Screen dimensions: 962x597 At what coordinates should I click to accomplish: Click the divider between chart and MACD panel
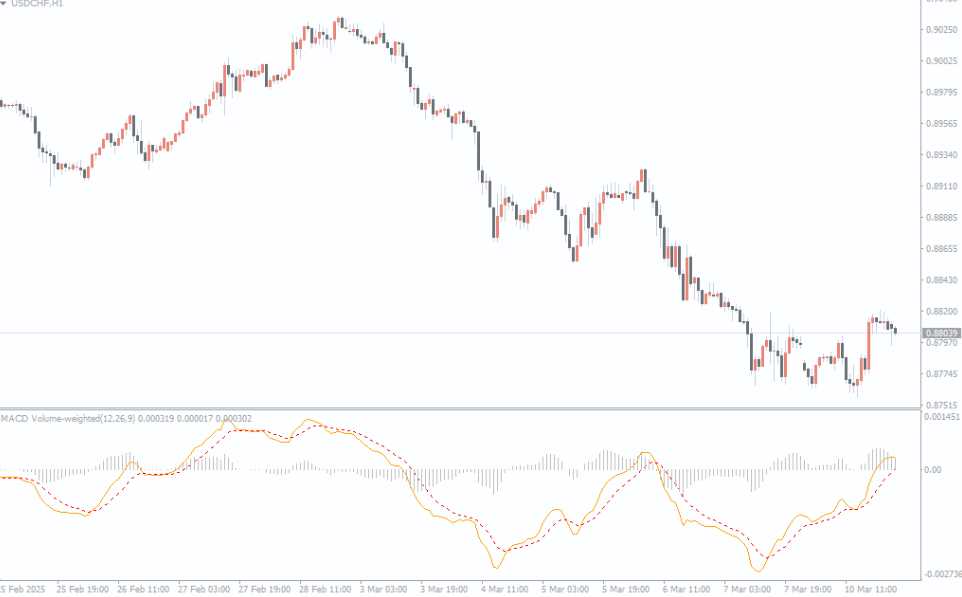460,408
